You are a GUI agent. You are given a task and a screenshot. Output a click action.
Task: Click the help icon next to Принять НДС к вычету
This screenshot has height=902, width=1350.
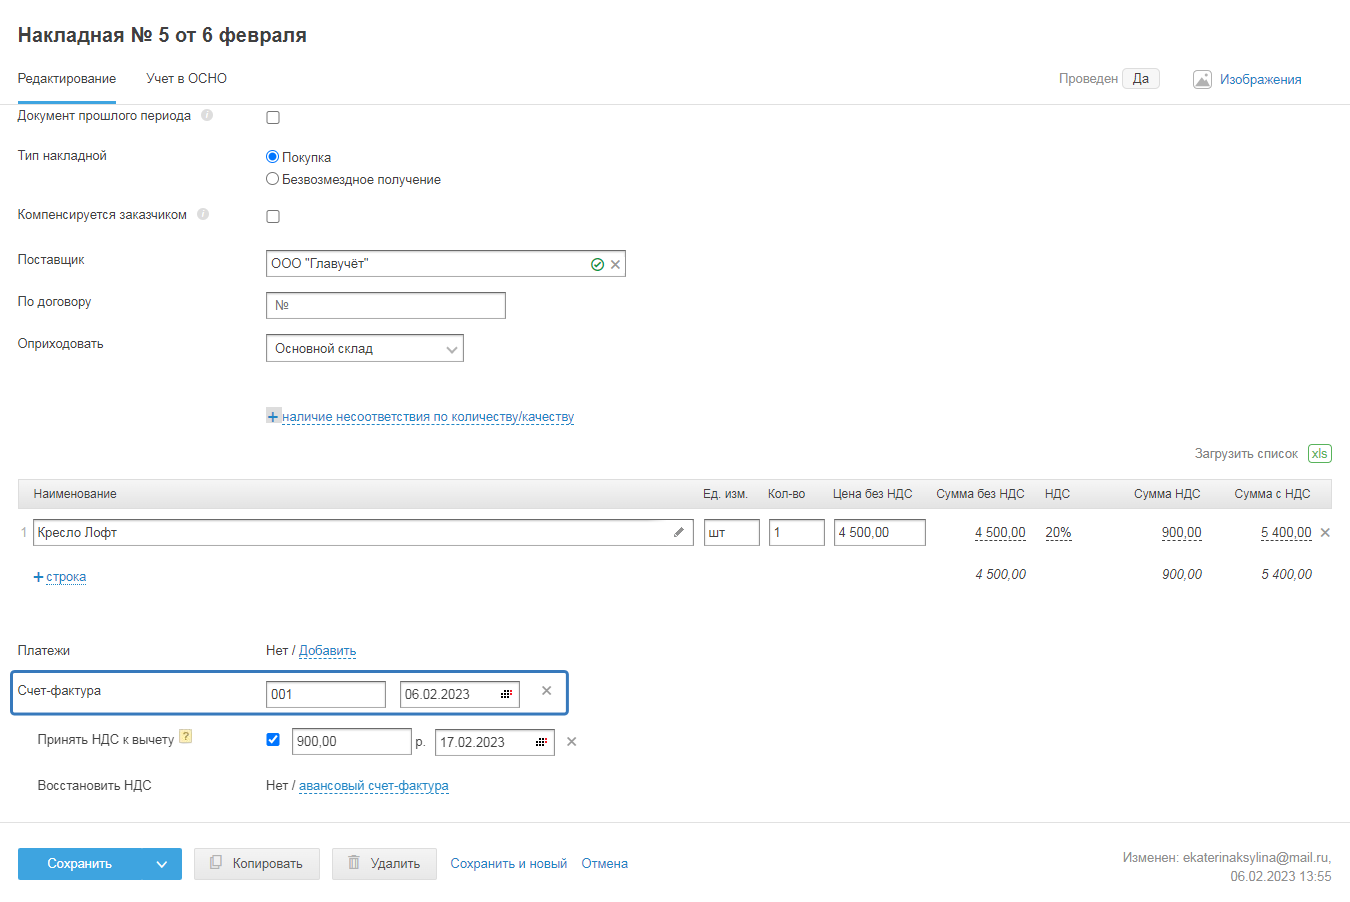tap(185, 738)
